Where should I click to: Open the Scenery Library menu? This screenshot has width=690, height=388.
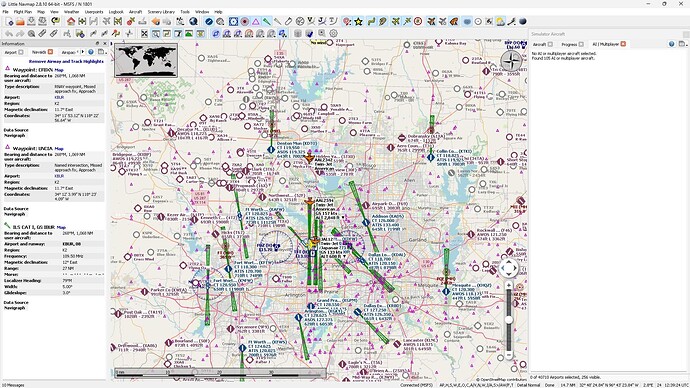tap(161, 12)
